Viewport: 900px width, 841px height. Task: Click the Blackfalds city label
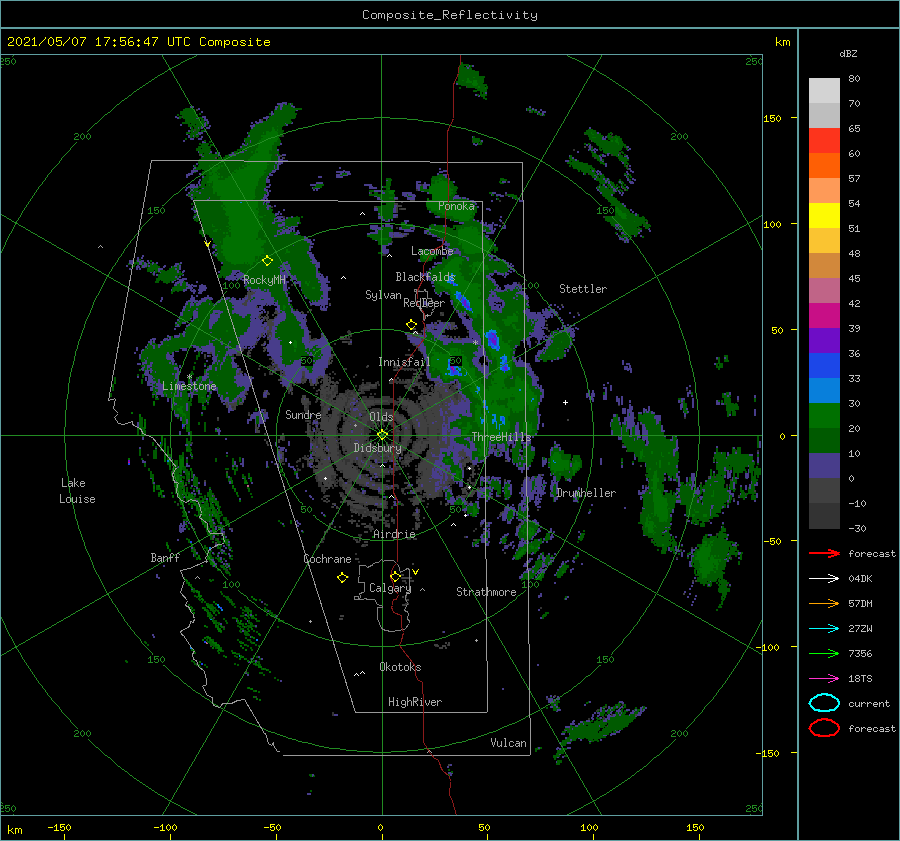(425, 277)
